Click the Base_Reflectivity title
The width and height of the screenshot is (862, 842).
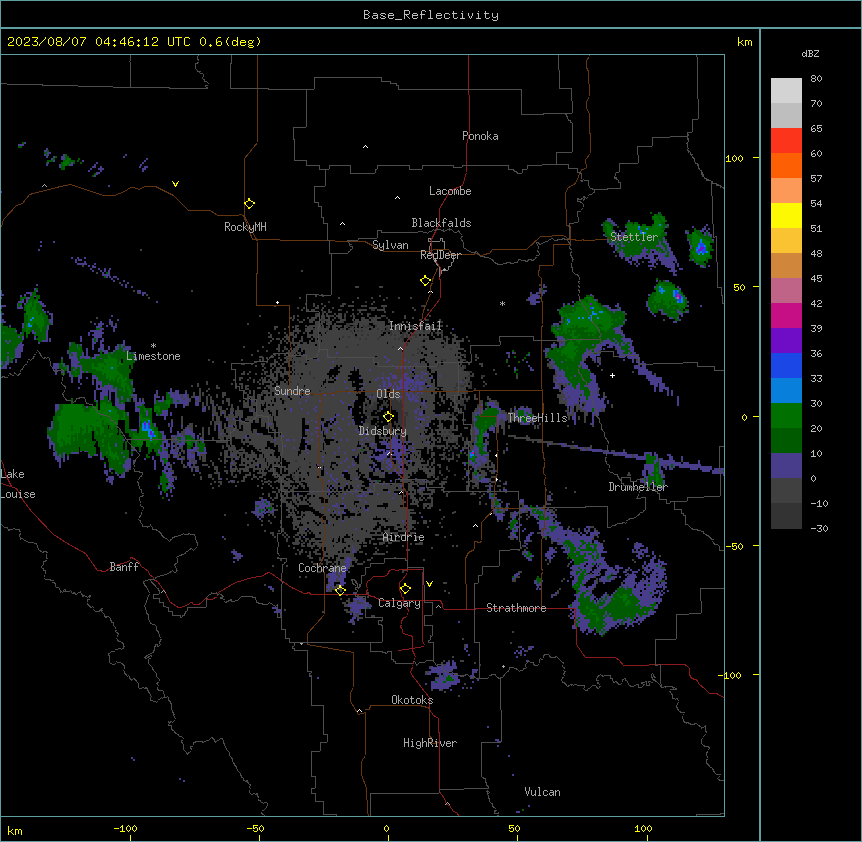[x=431, y=15]
